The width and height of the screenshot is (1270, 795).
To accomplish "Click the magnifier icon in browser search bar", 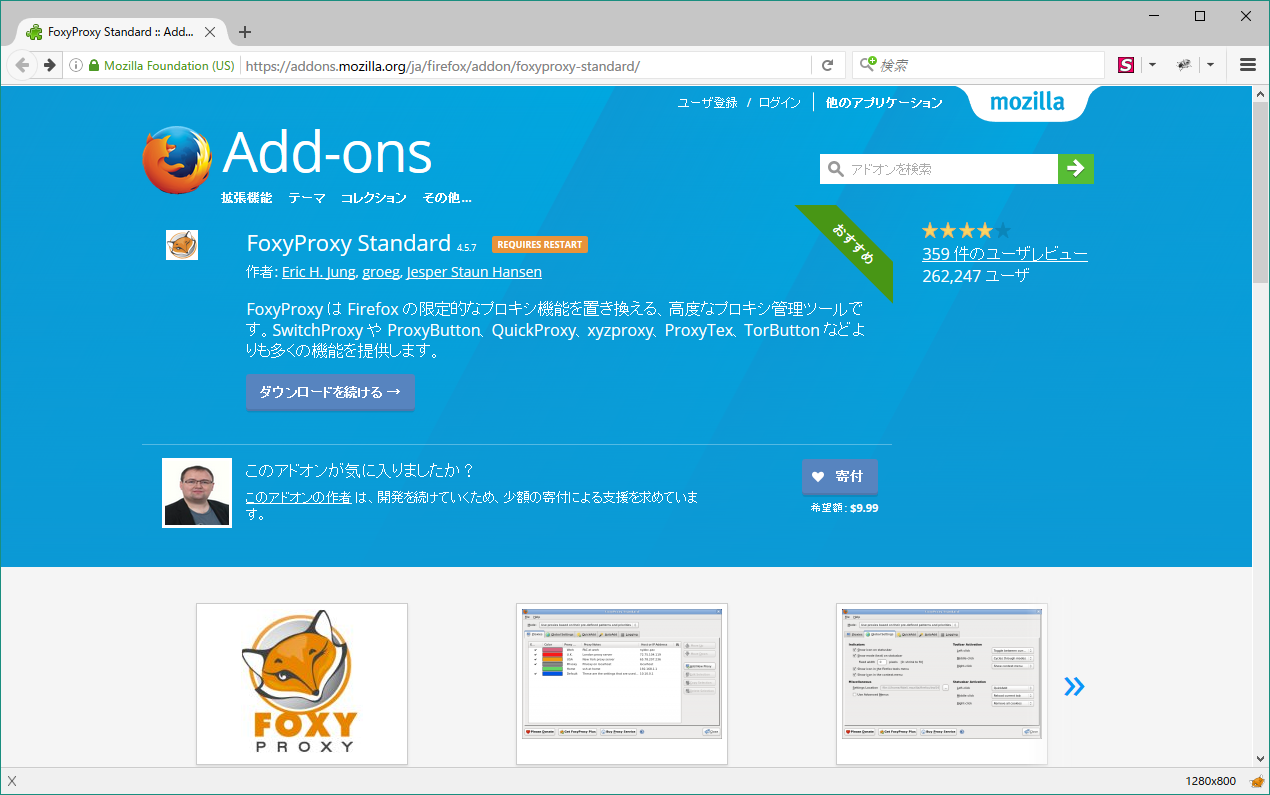I will [867, 65].
